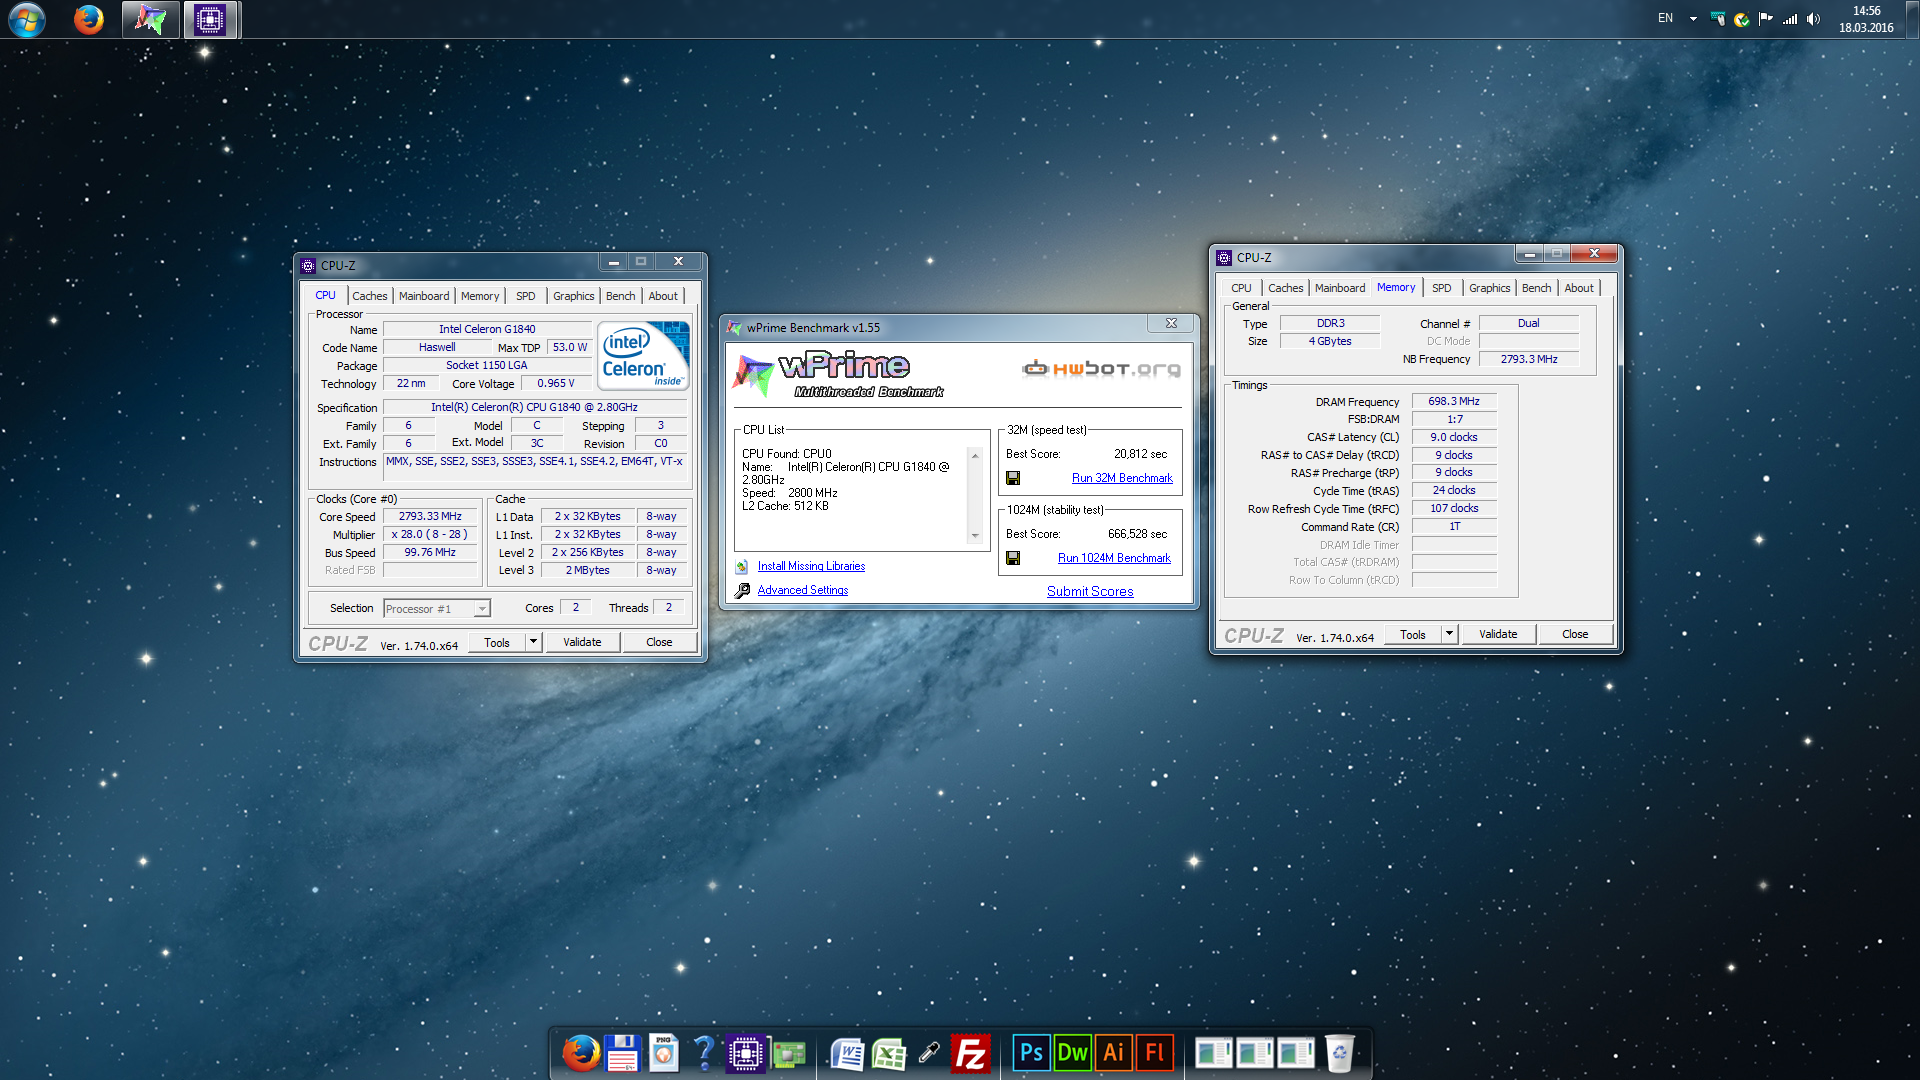Click the 20,812 sec best score
The image size is (1920, 1080).
[x=1140, y=454]
